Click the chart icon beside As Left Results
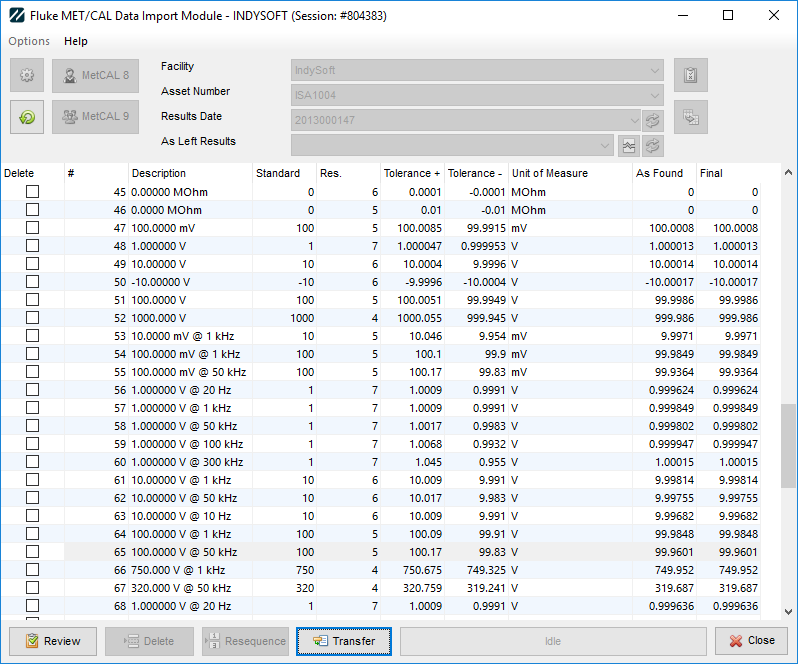798x664 pixels. pos(629,145)
